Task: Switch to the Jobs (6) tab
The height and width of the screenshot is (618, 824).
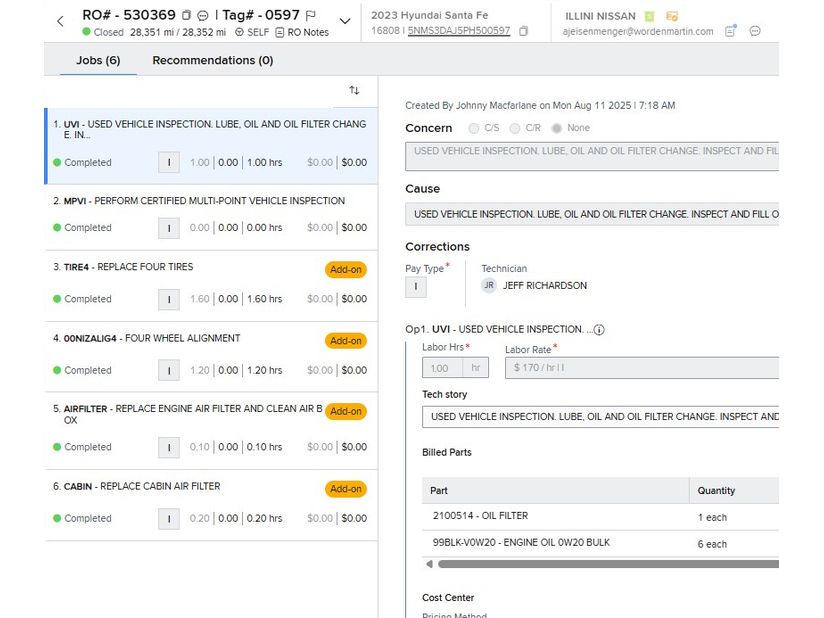Action: (98, 60)
